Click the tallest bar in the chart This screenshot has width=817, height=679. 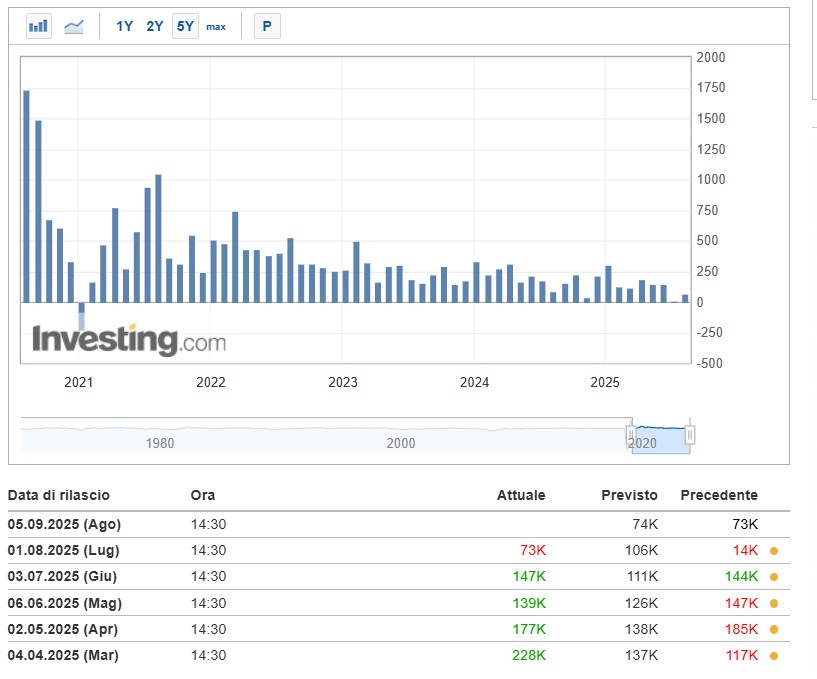(x=27, y=196)
